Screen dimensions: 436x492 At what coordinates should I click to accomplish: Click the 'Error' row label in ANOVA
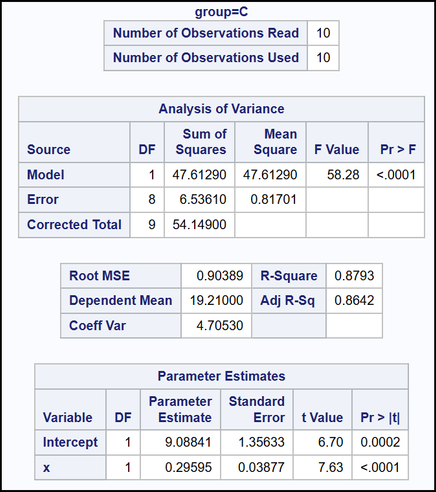click(x=43, y=199)
